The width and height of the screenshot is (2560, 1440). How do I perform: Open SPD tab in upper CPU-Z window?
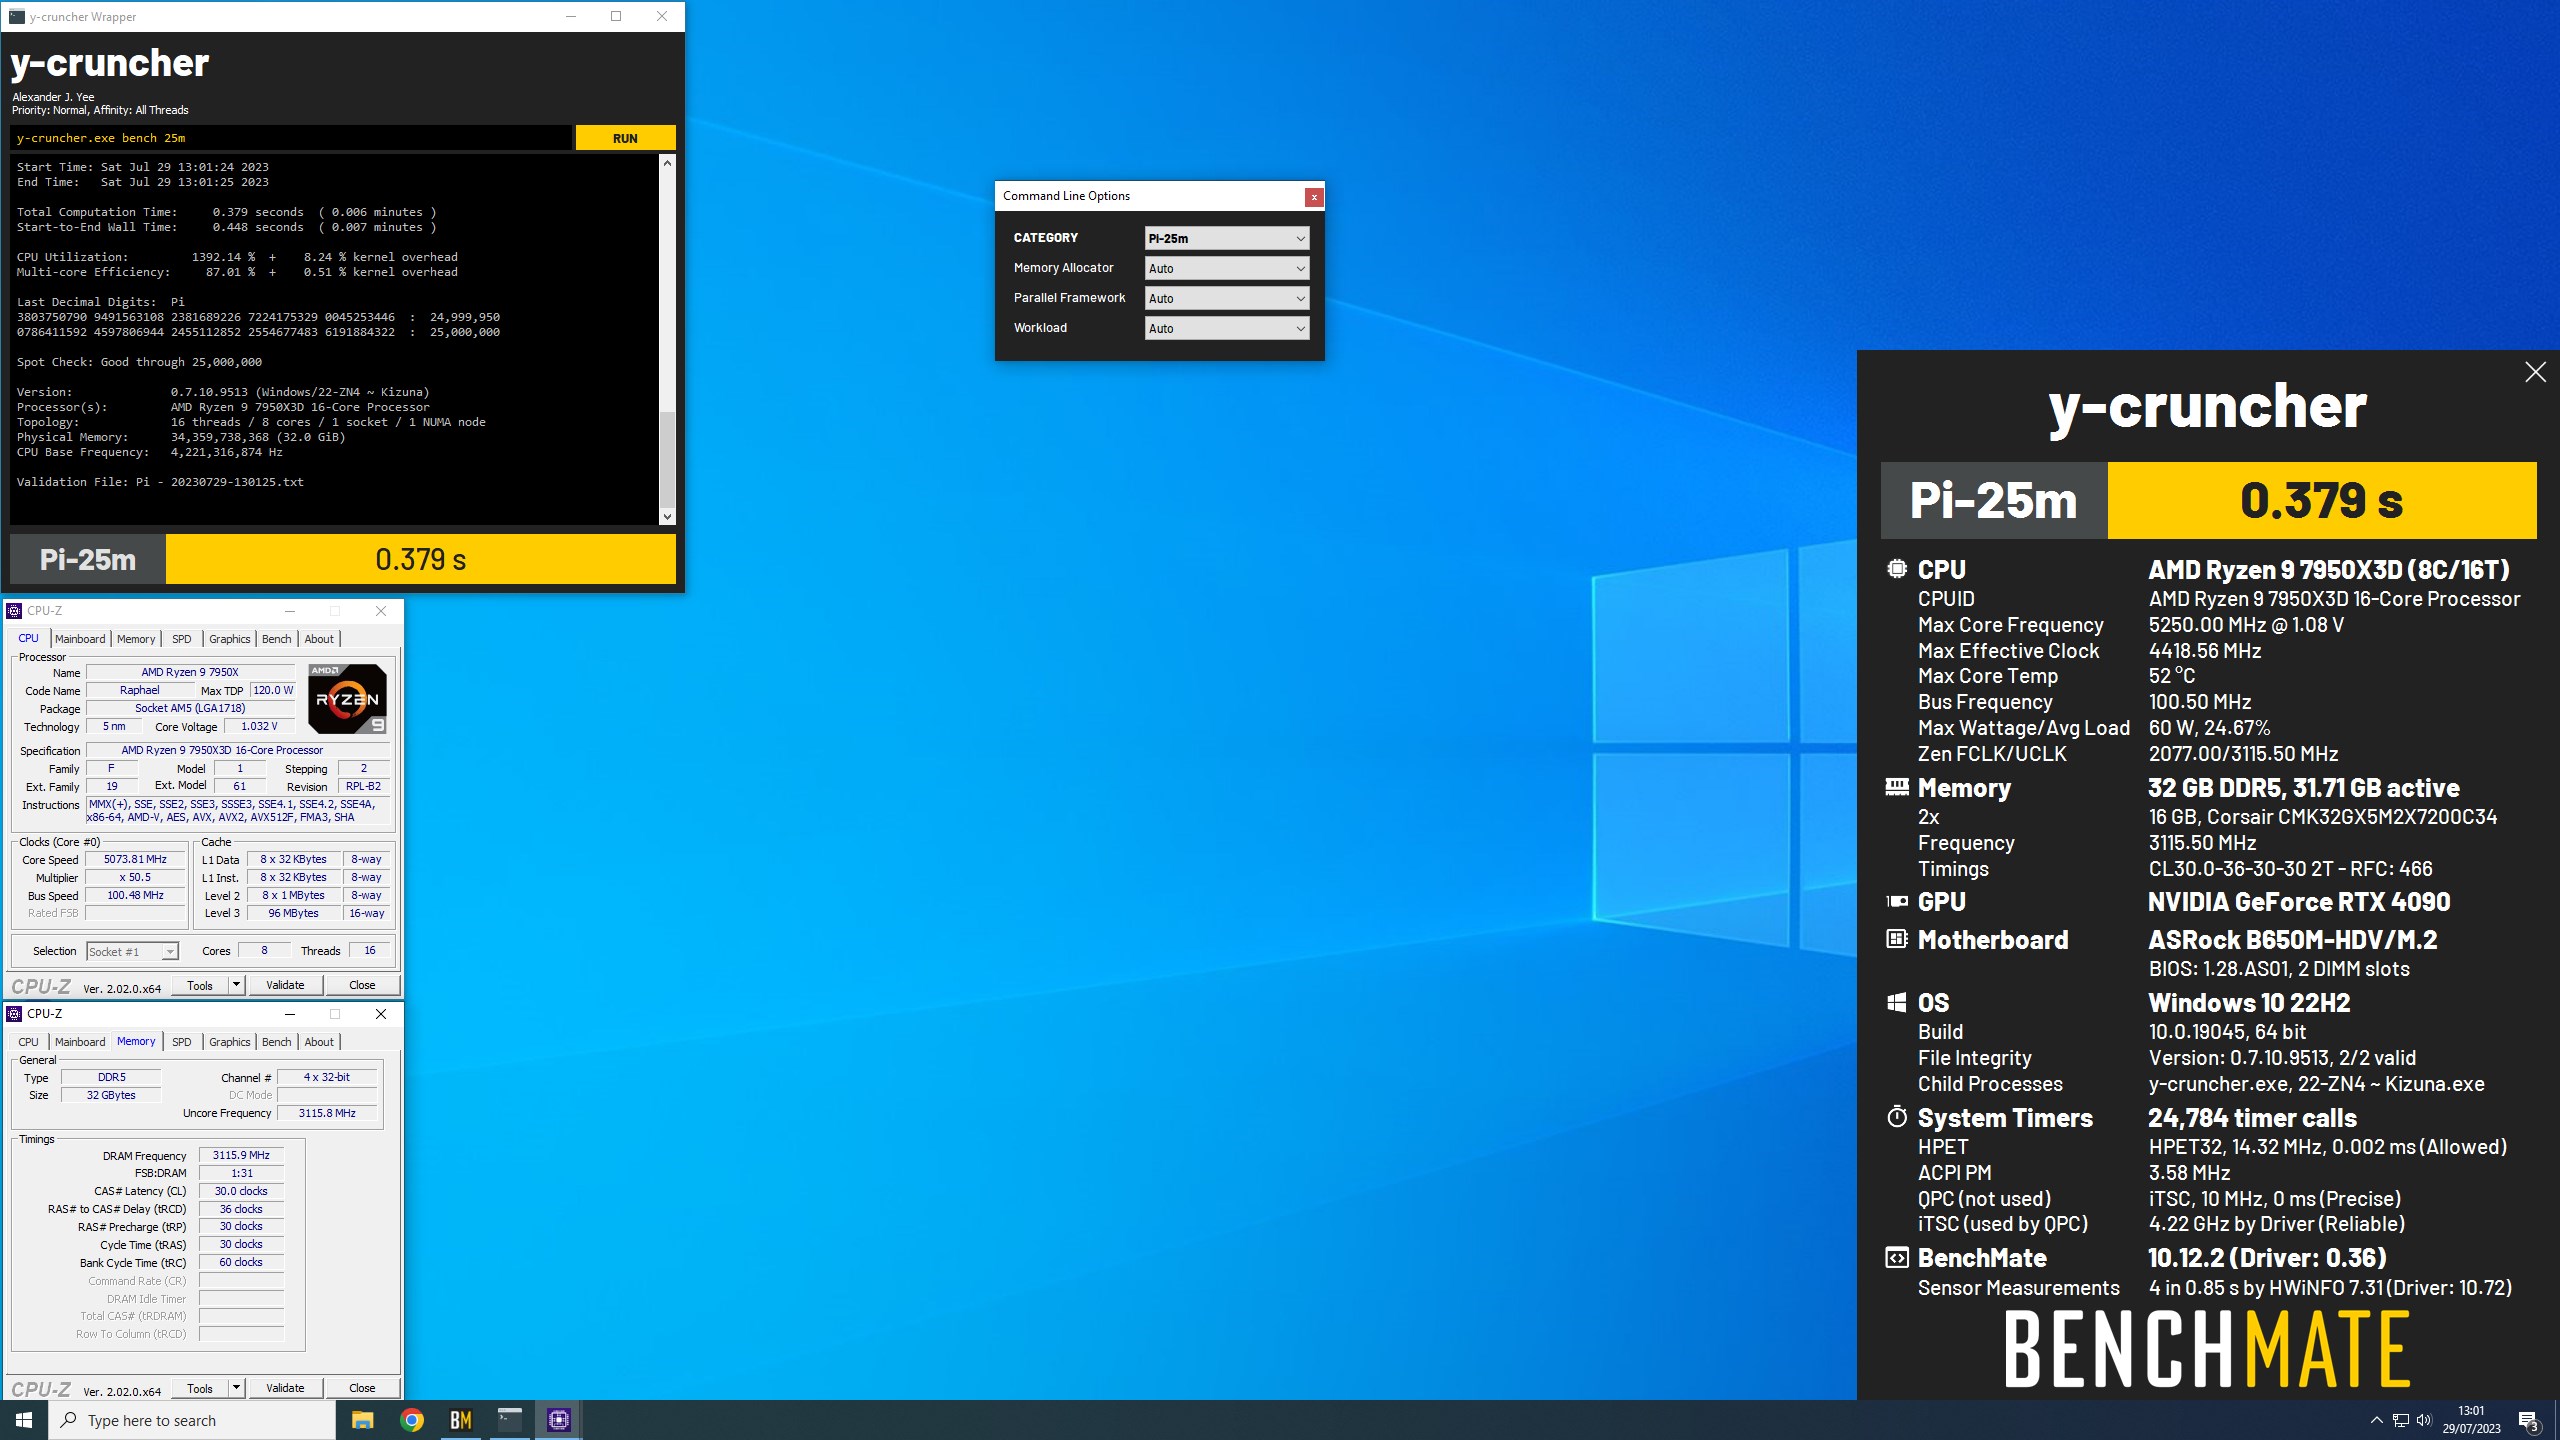181,639
